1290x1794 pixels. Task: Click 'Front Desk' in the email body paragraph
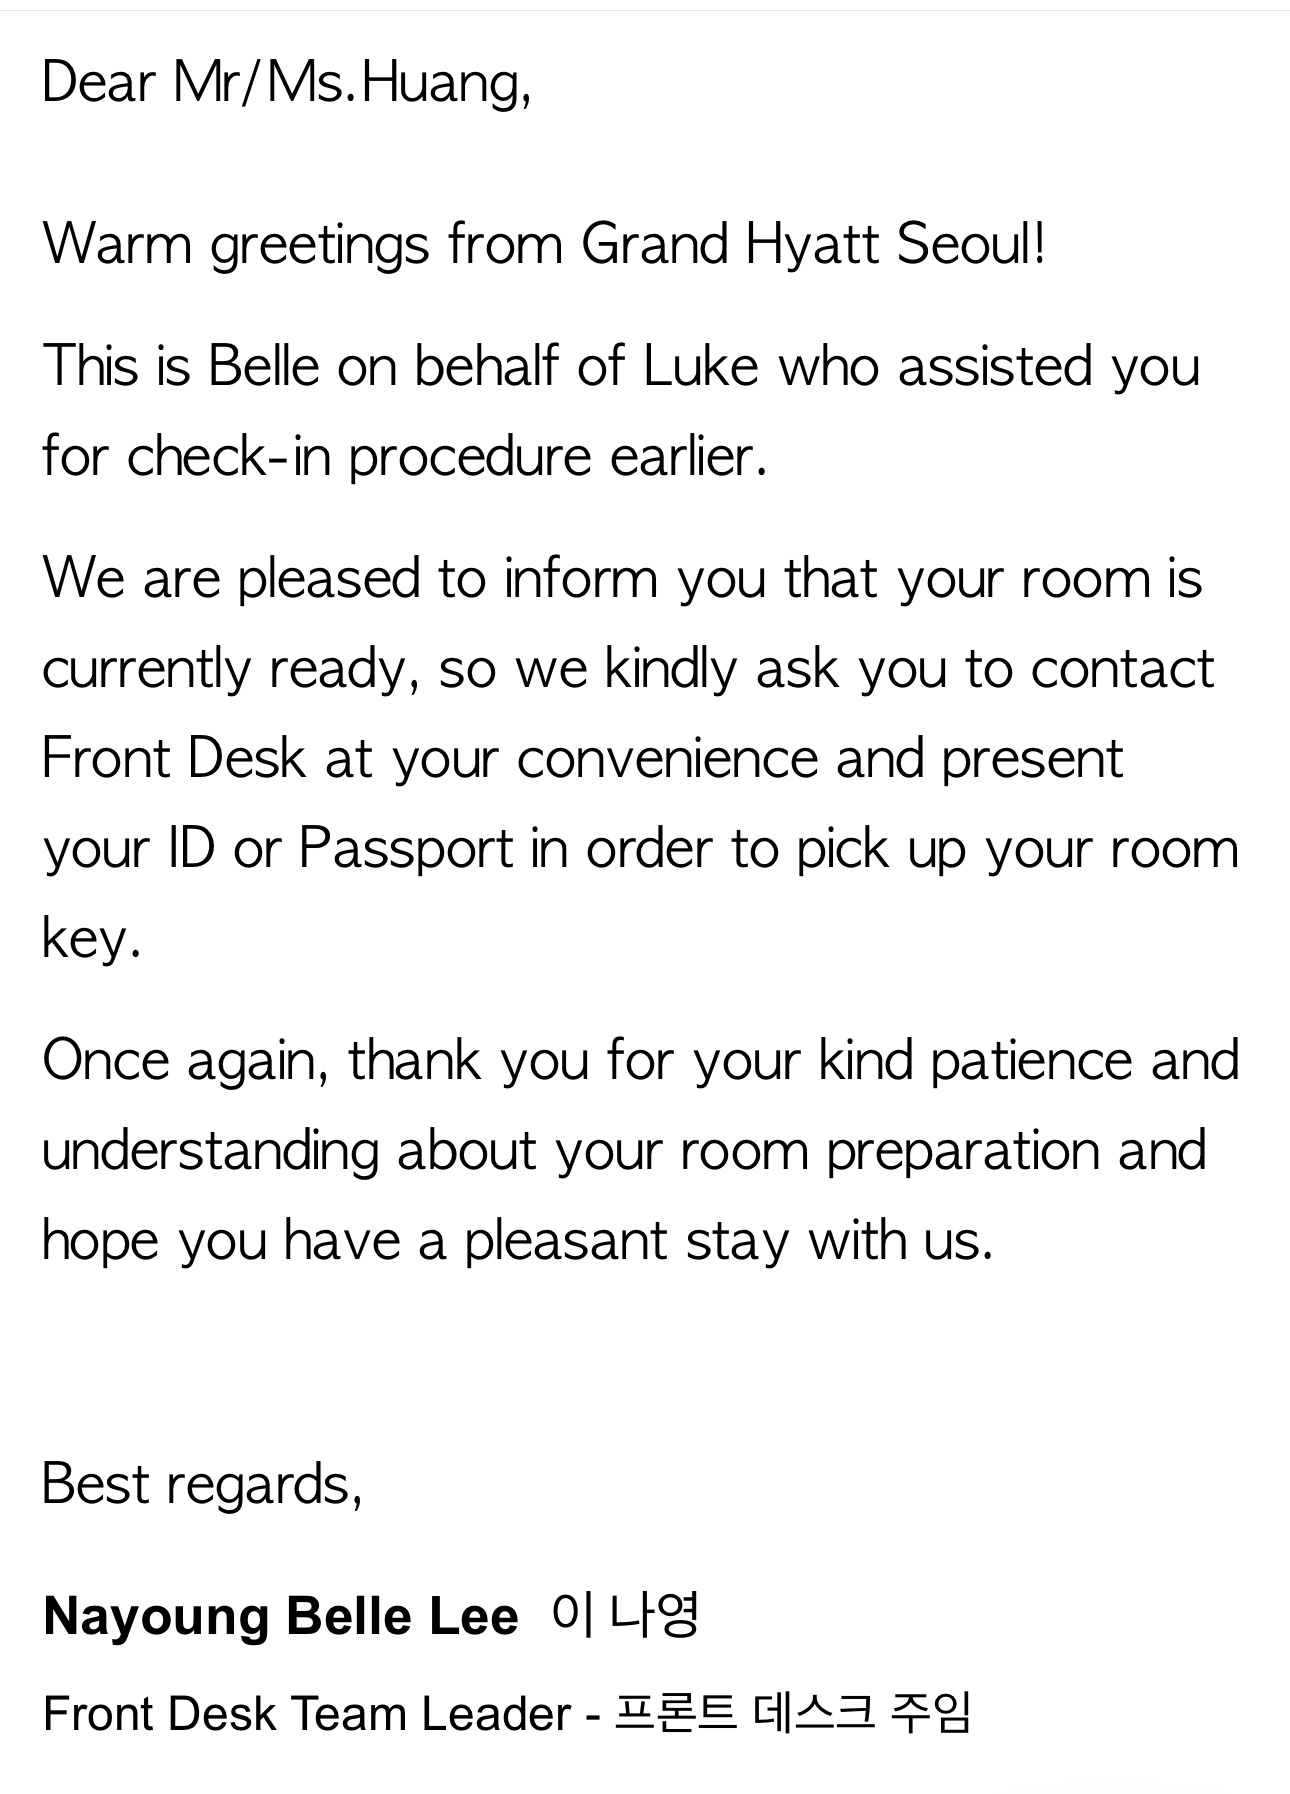[173, 758]
